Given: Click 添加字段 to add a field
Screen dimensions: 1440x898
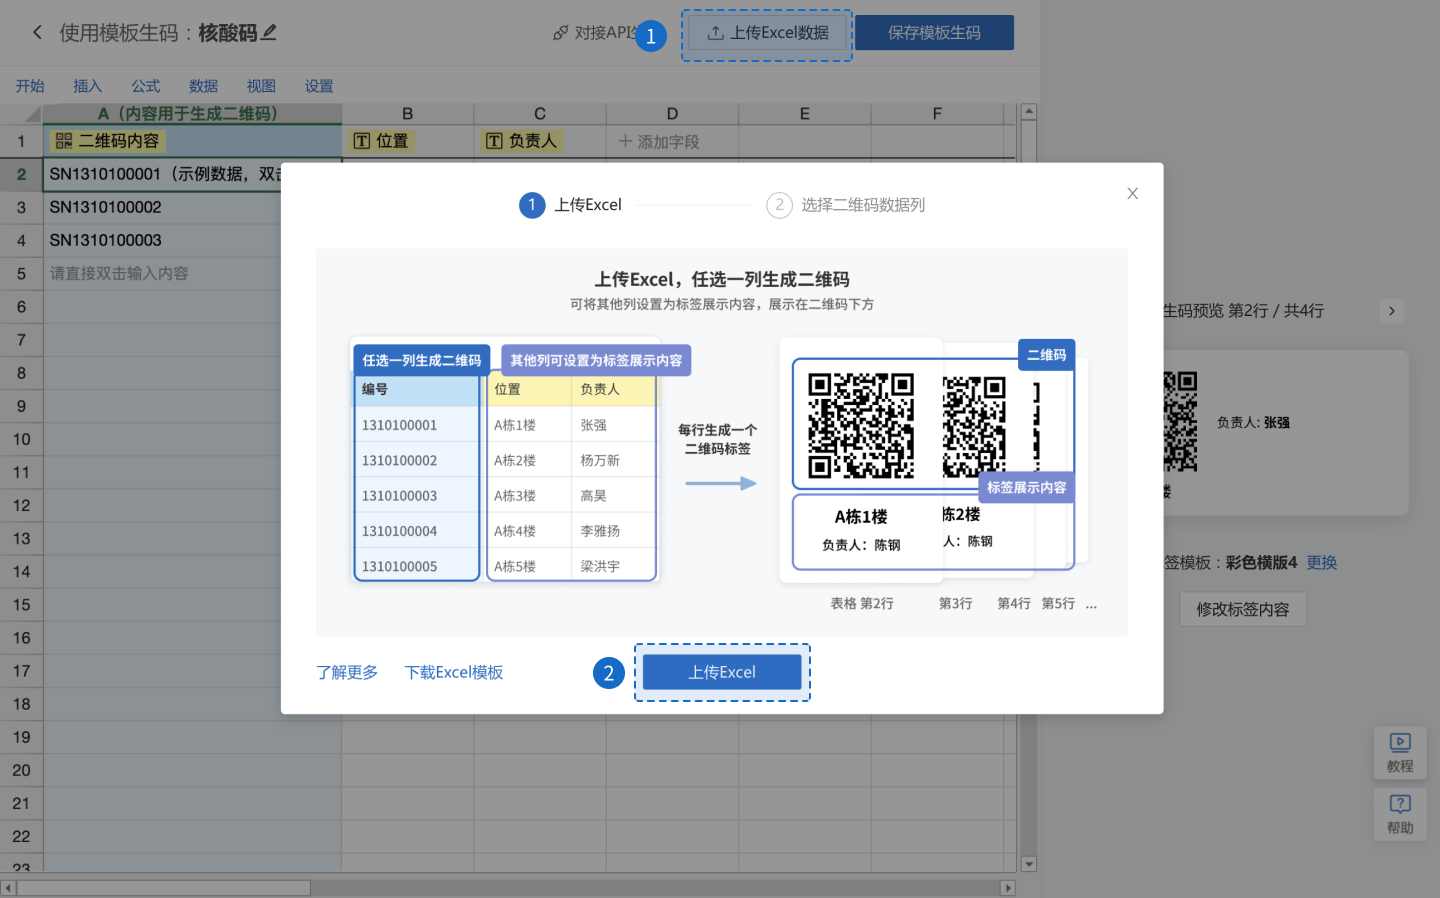Looking at the screenshot, I should click(x=660, y=141).
